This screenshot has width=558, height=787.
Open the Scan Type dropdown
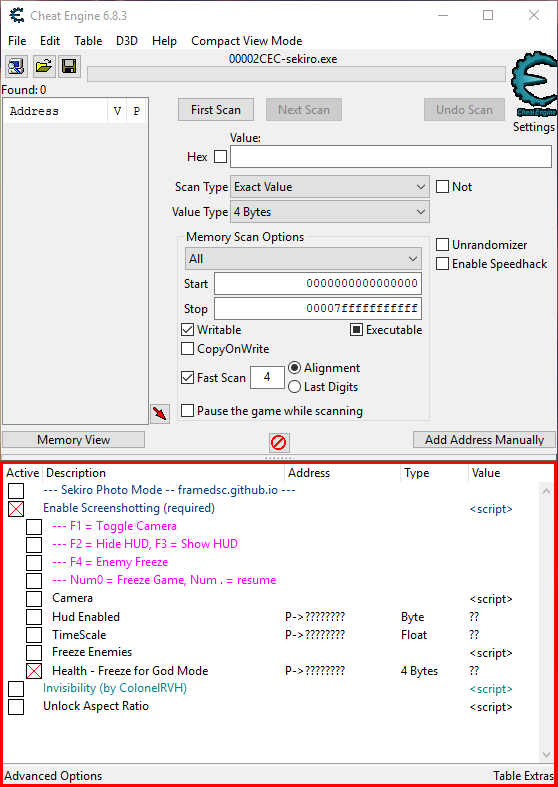click(x=330, y=187)
